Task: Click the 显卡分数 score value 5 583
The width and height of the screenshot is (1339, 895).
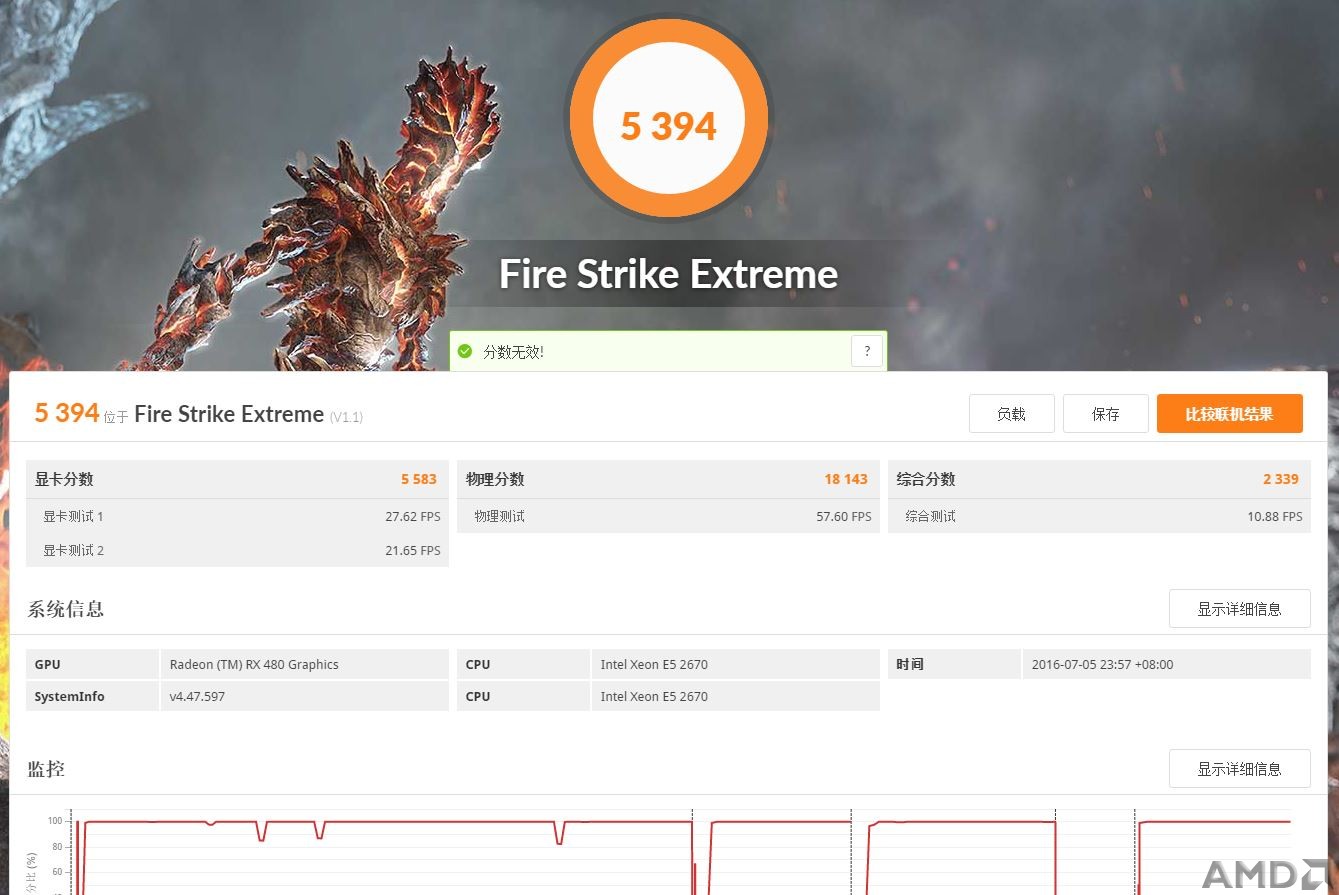Action: [x=419, y=479]
